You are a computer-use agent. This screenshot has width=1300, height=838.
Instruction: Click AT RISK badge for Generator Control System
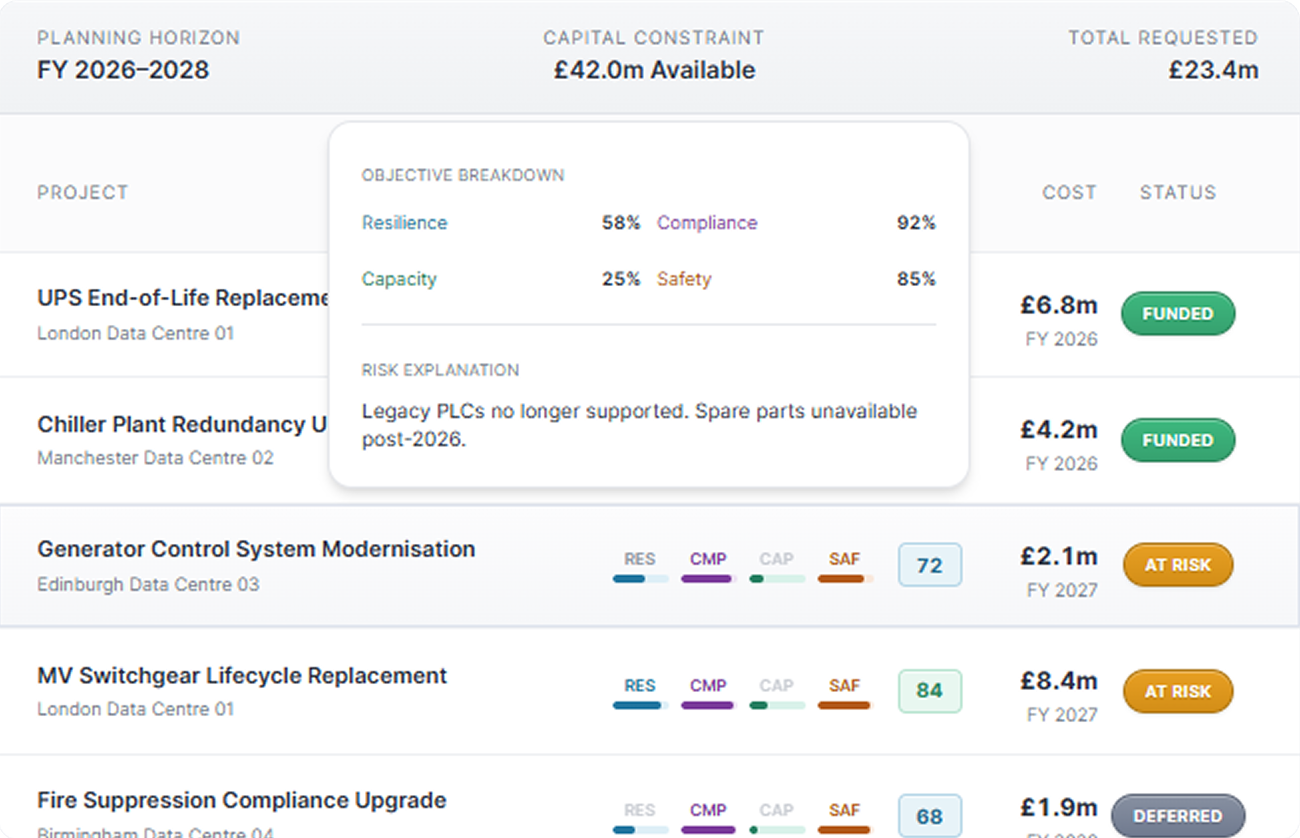(1177, 565)
